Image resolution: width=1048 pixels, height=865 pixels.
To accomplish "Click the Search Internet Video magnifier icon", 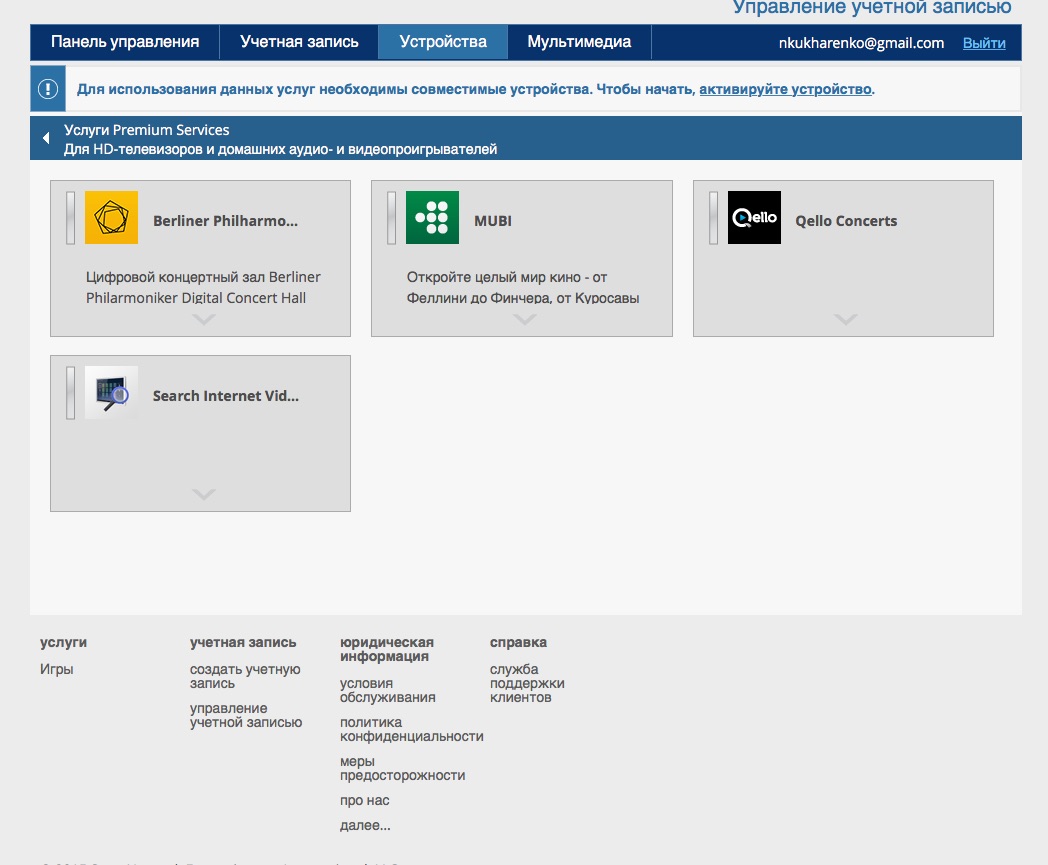I will click(111, 393).
